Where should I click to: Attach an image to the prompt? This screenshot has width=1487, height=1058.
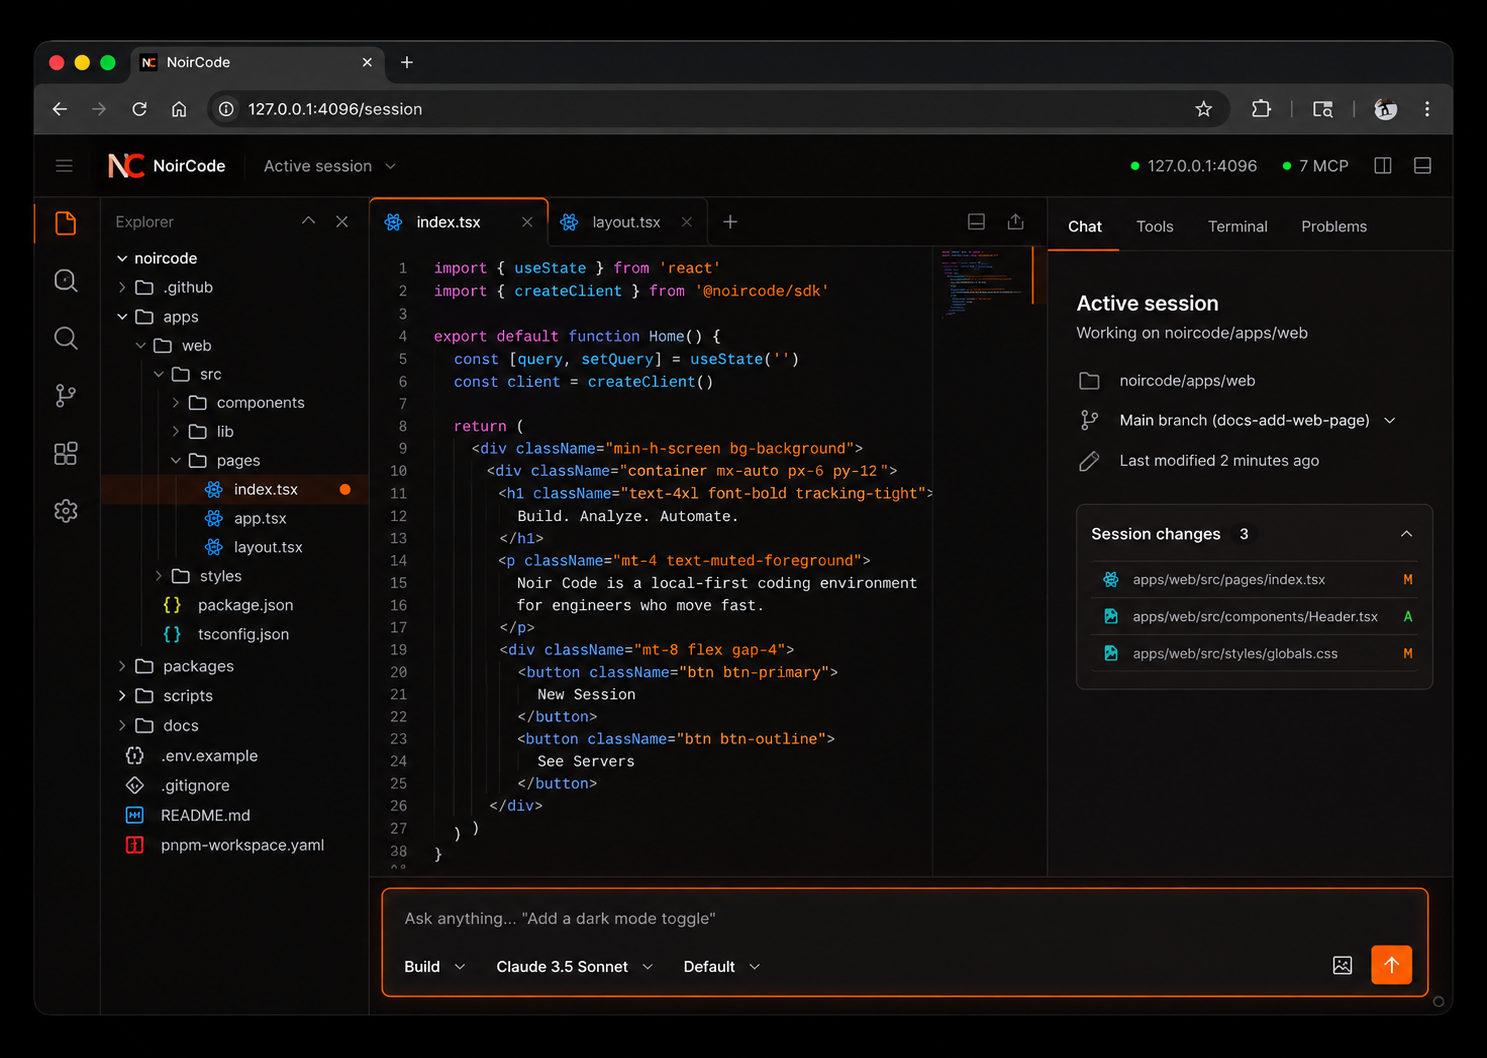pyautogui.click(x=1343, y=965)
